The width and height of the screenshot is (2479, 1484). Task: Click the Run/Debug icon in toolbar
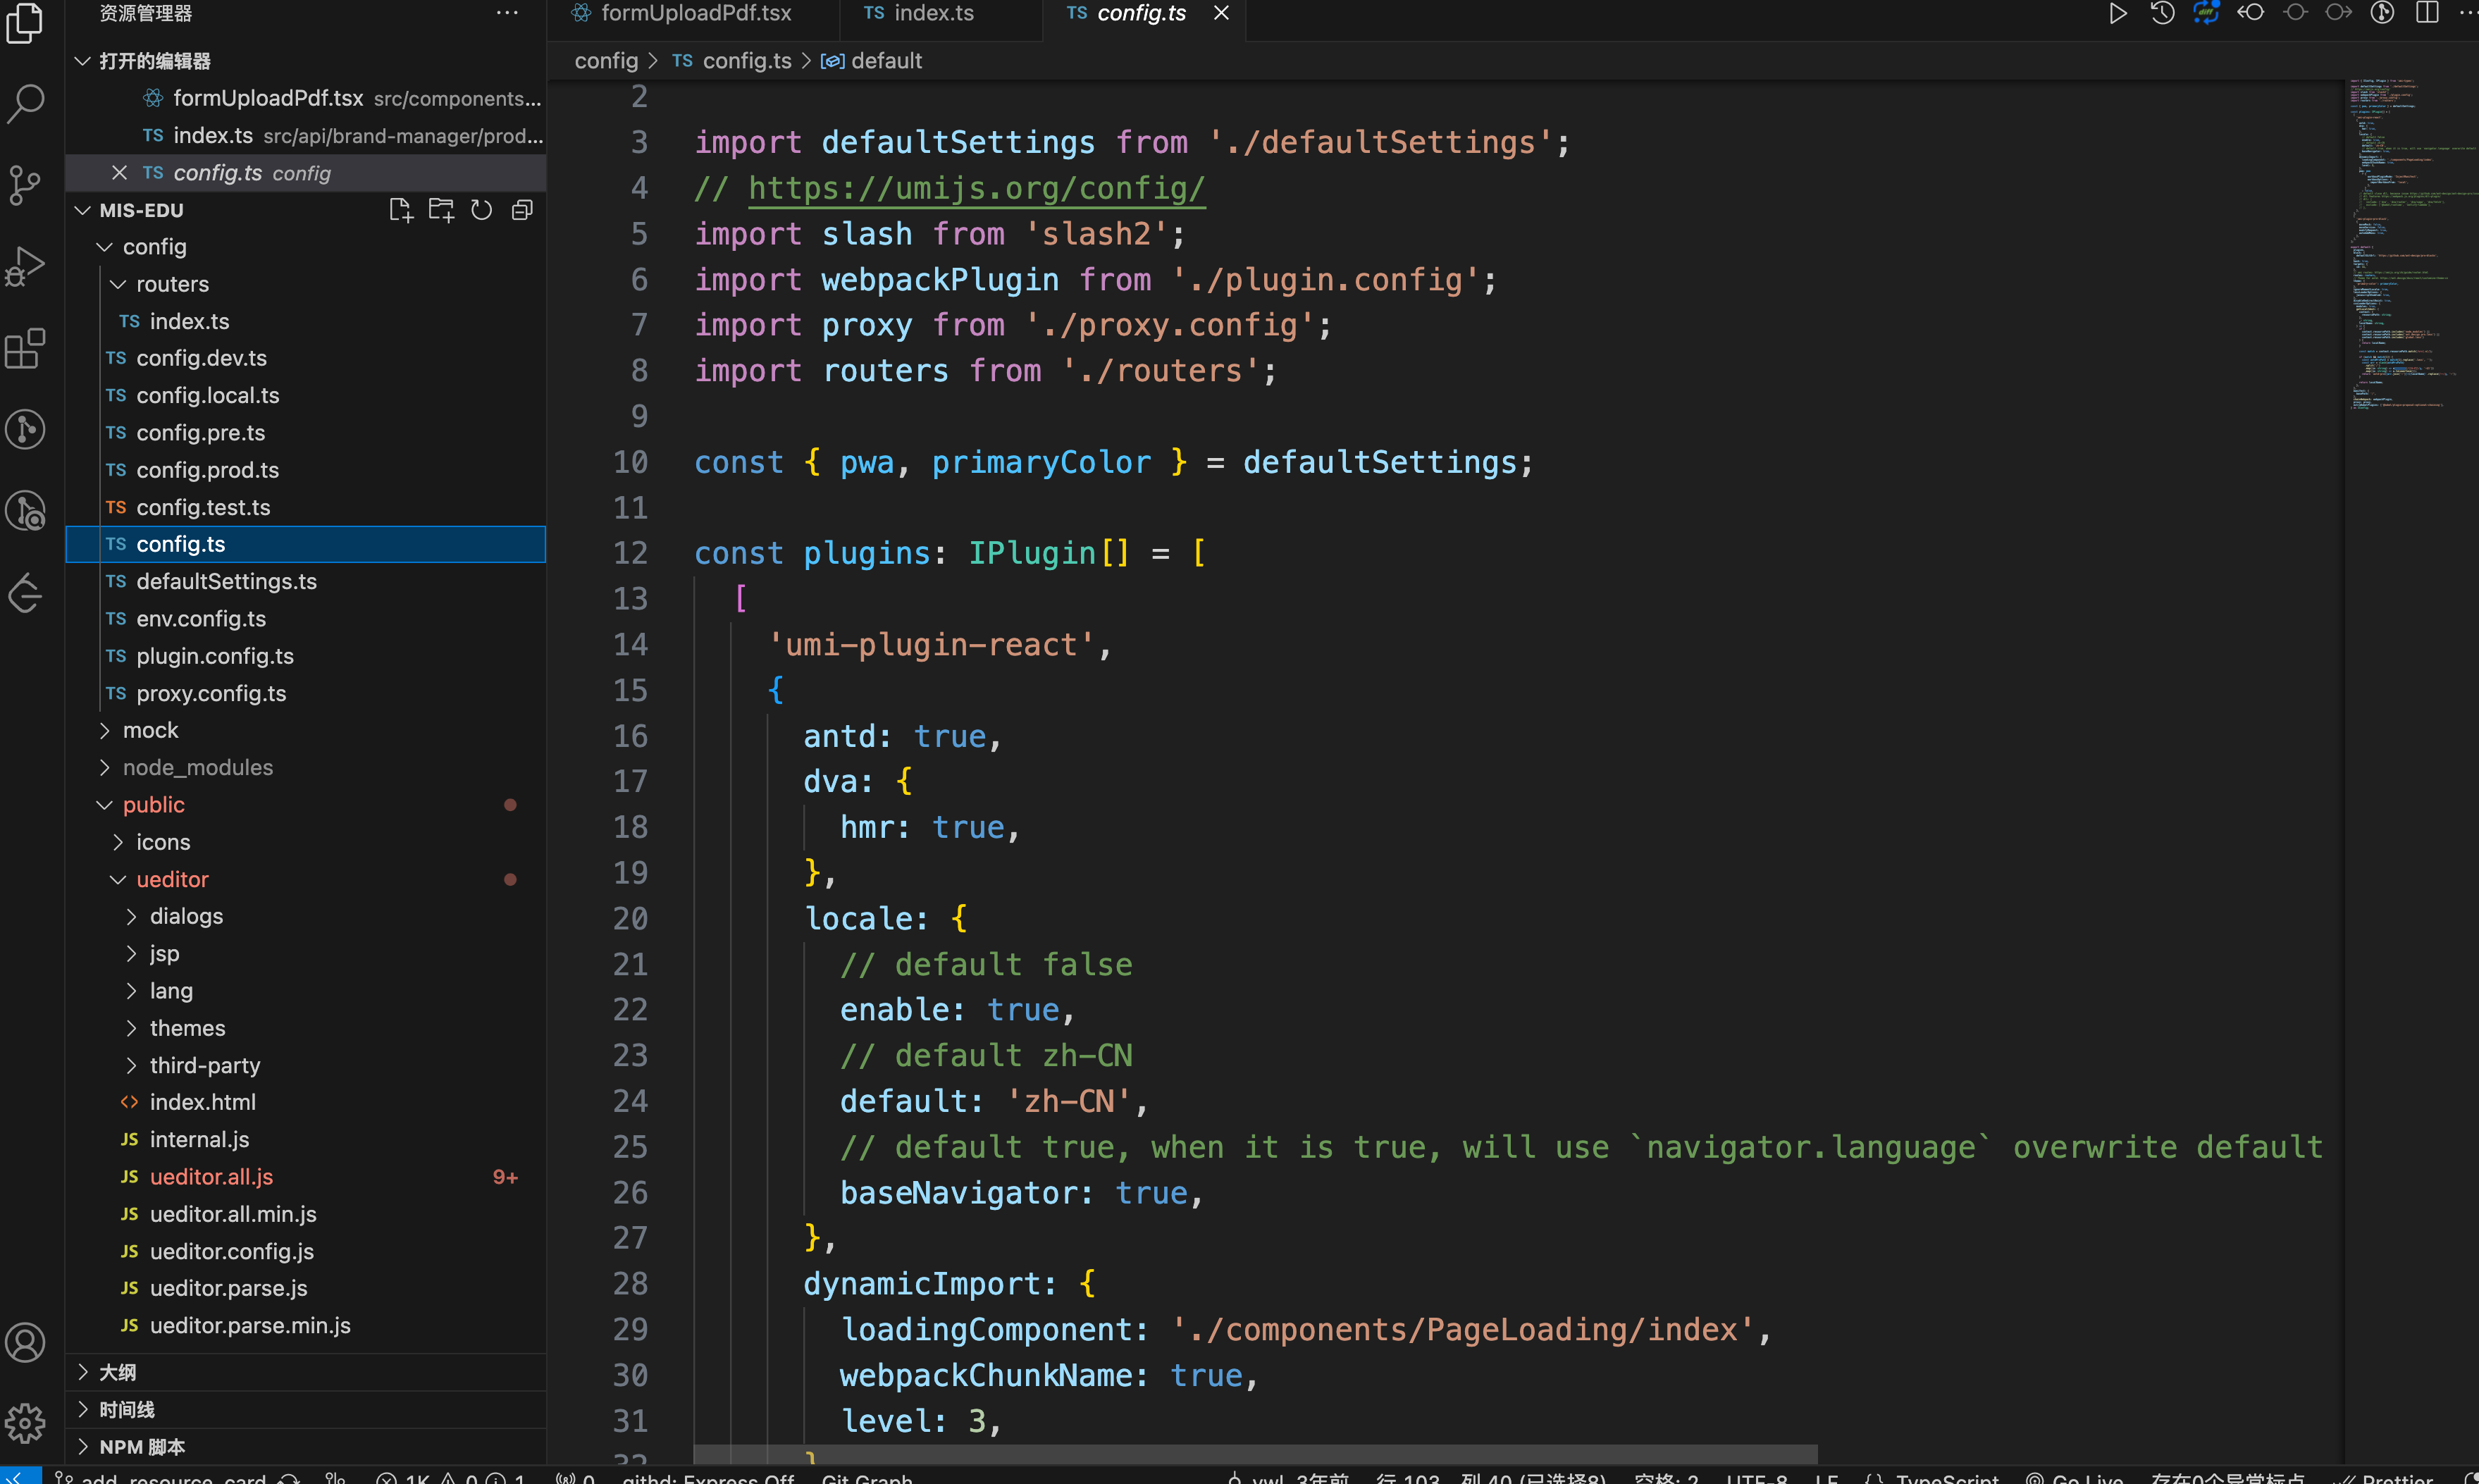(2113, 14)
